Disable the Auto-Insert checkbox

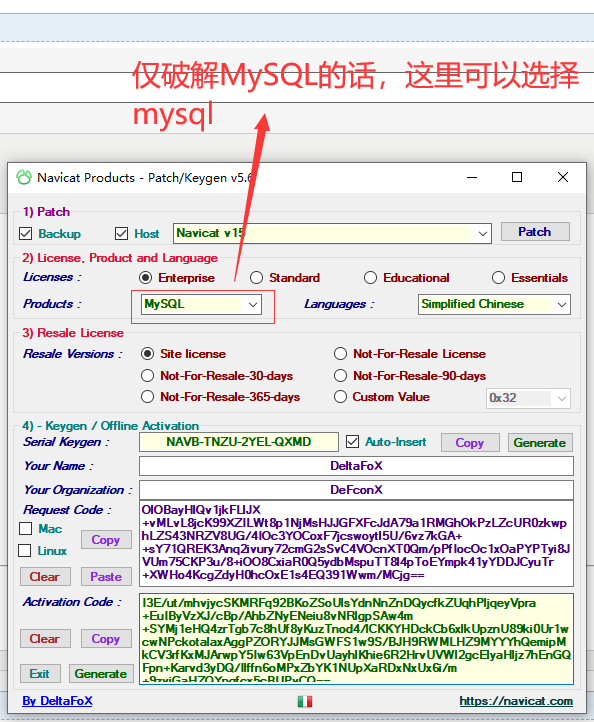[353, 442]
